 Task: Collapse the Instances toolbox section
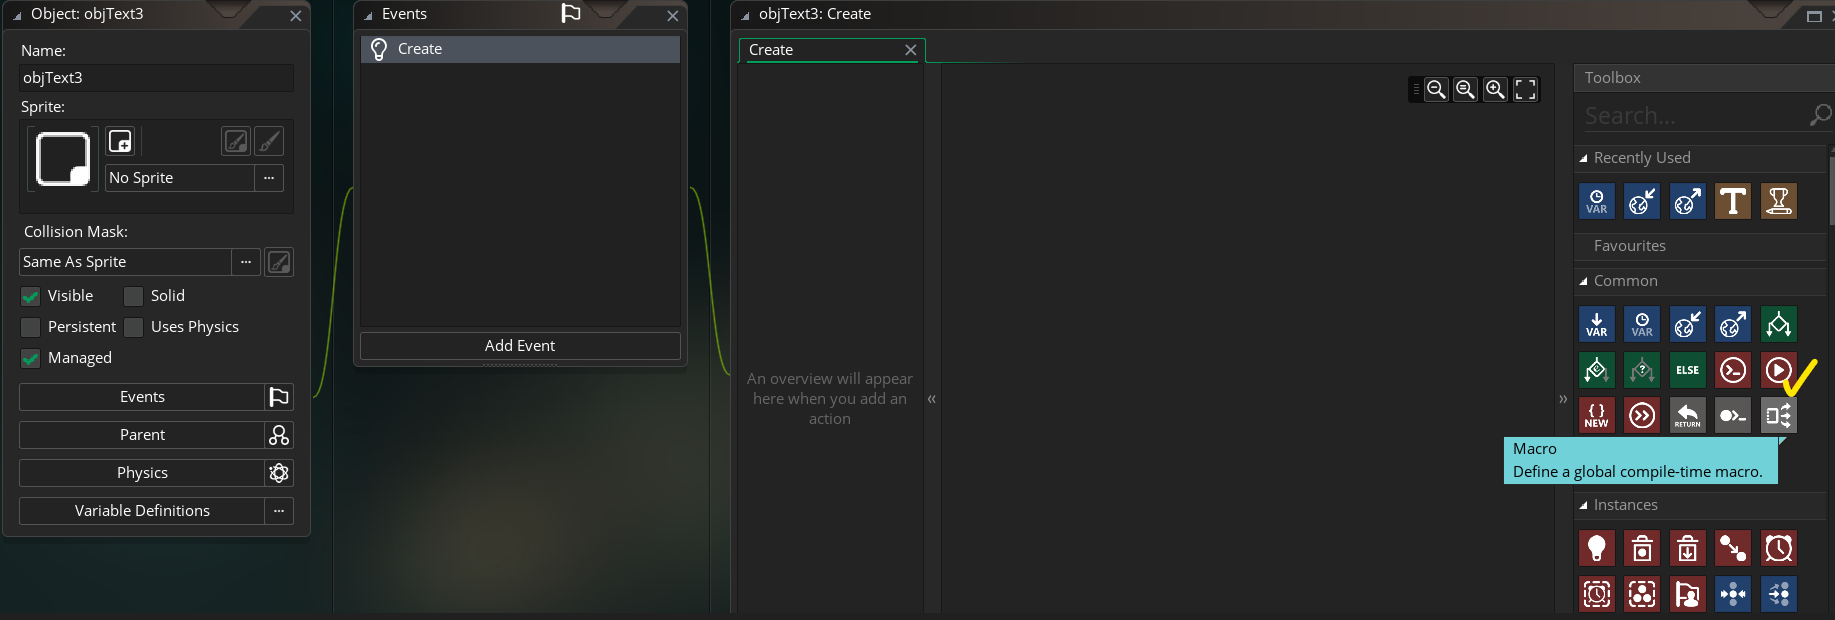tap(1583, 505)
